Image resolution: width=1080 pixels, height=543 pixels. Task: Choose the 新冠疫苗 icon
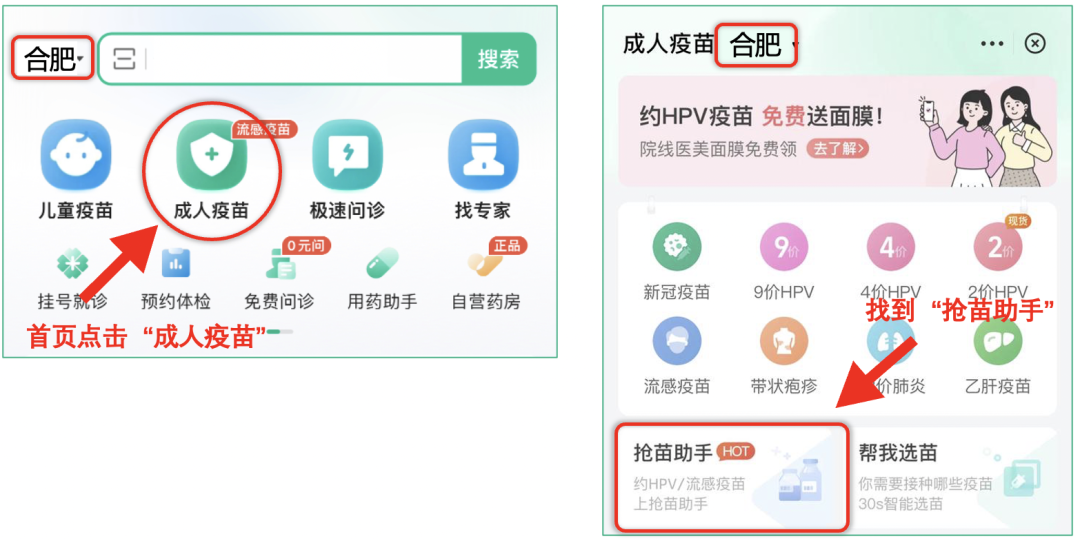click(x=676, y=247)
